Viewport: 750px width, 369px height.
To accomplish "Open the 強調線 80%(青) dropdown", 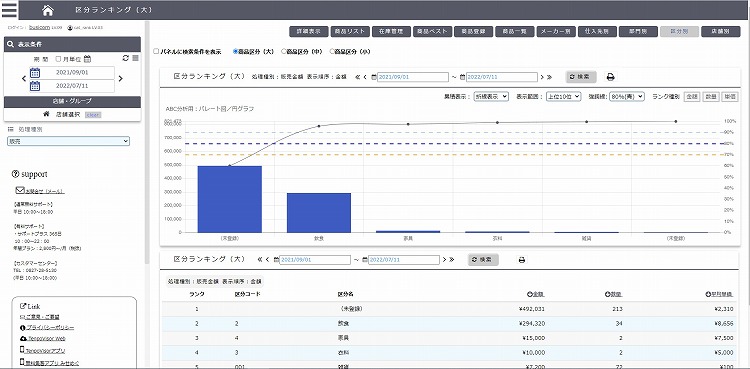I will 627,96.
